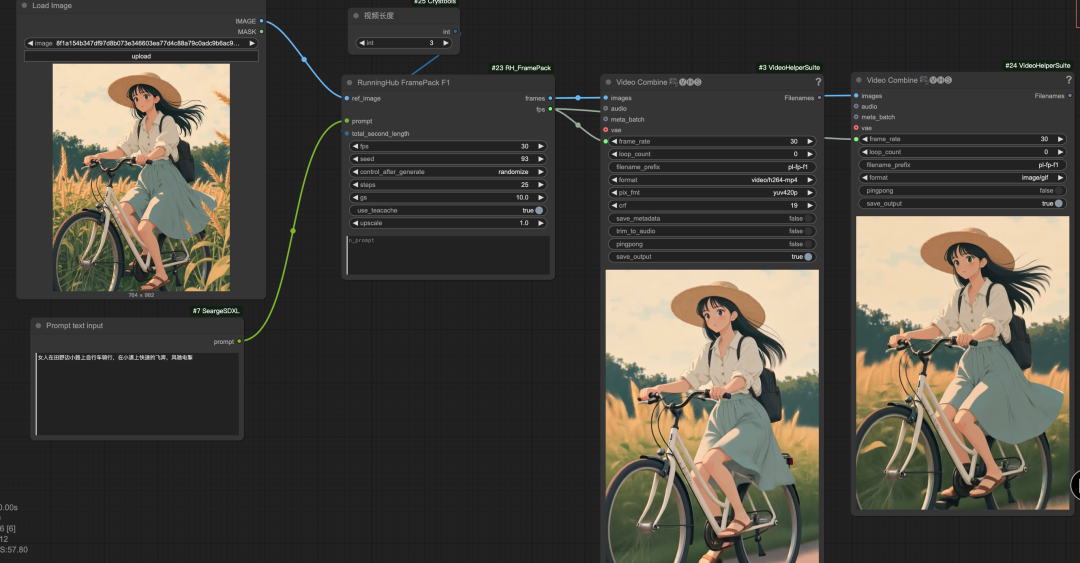Click the crf value slider field
Viewport: 1080px width, 563px height.
click(x=712, y=205)
